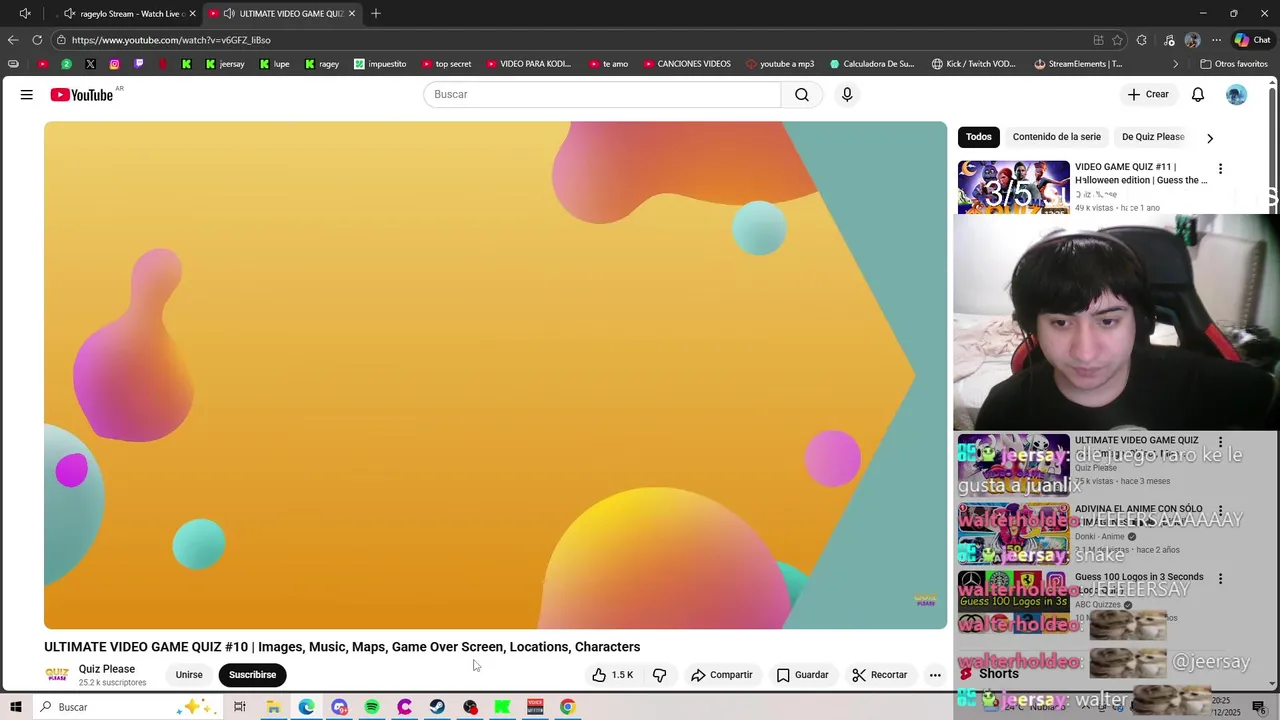
Task: Select the Todos filter chip
Action: pos(979,137)
